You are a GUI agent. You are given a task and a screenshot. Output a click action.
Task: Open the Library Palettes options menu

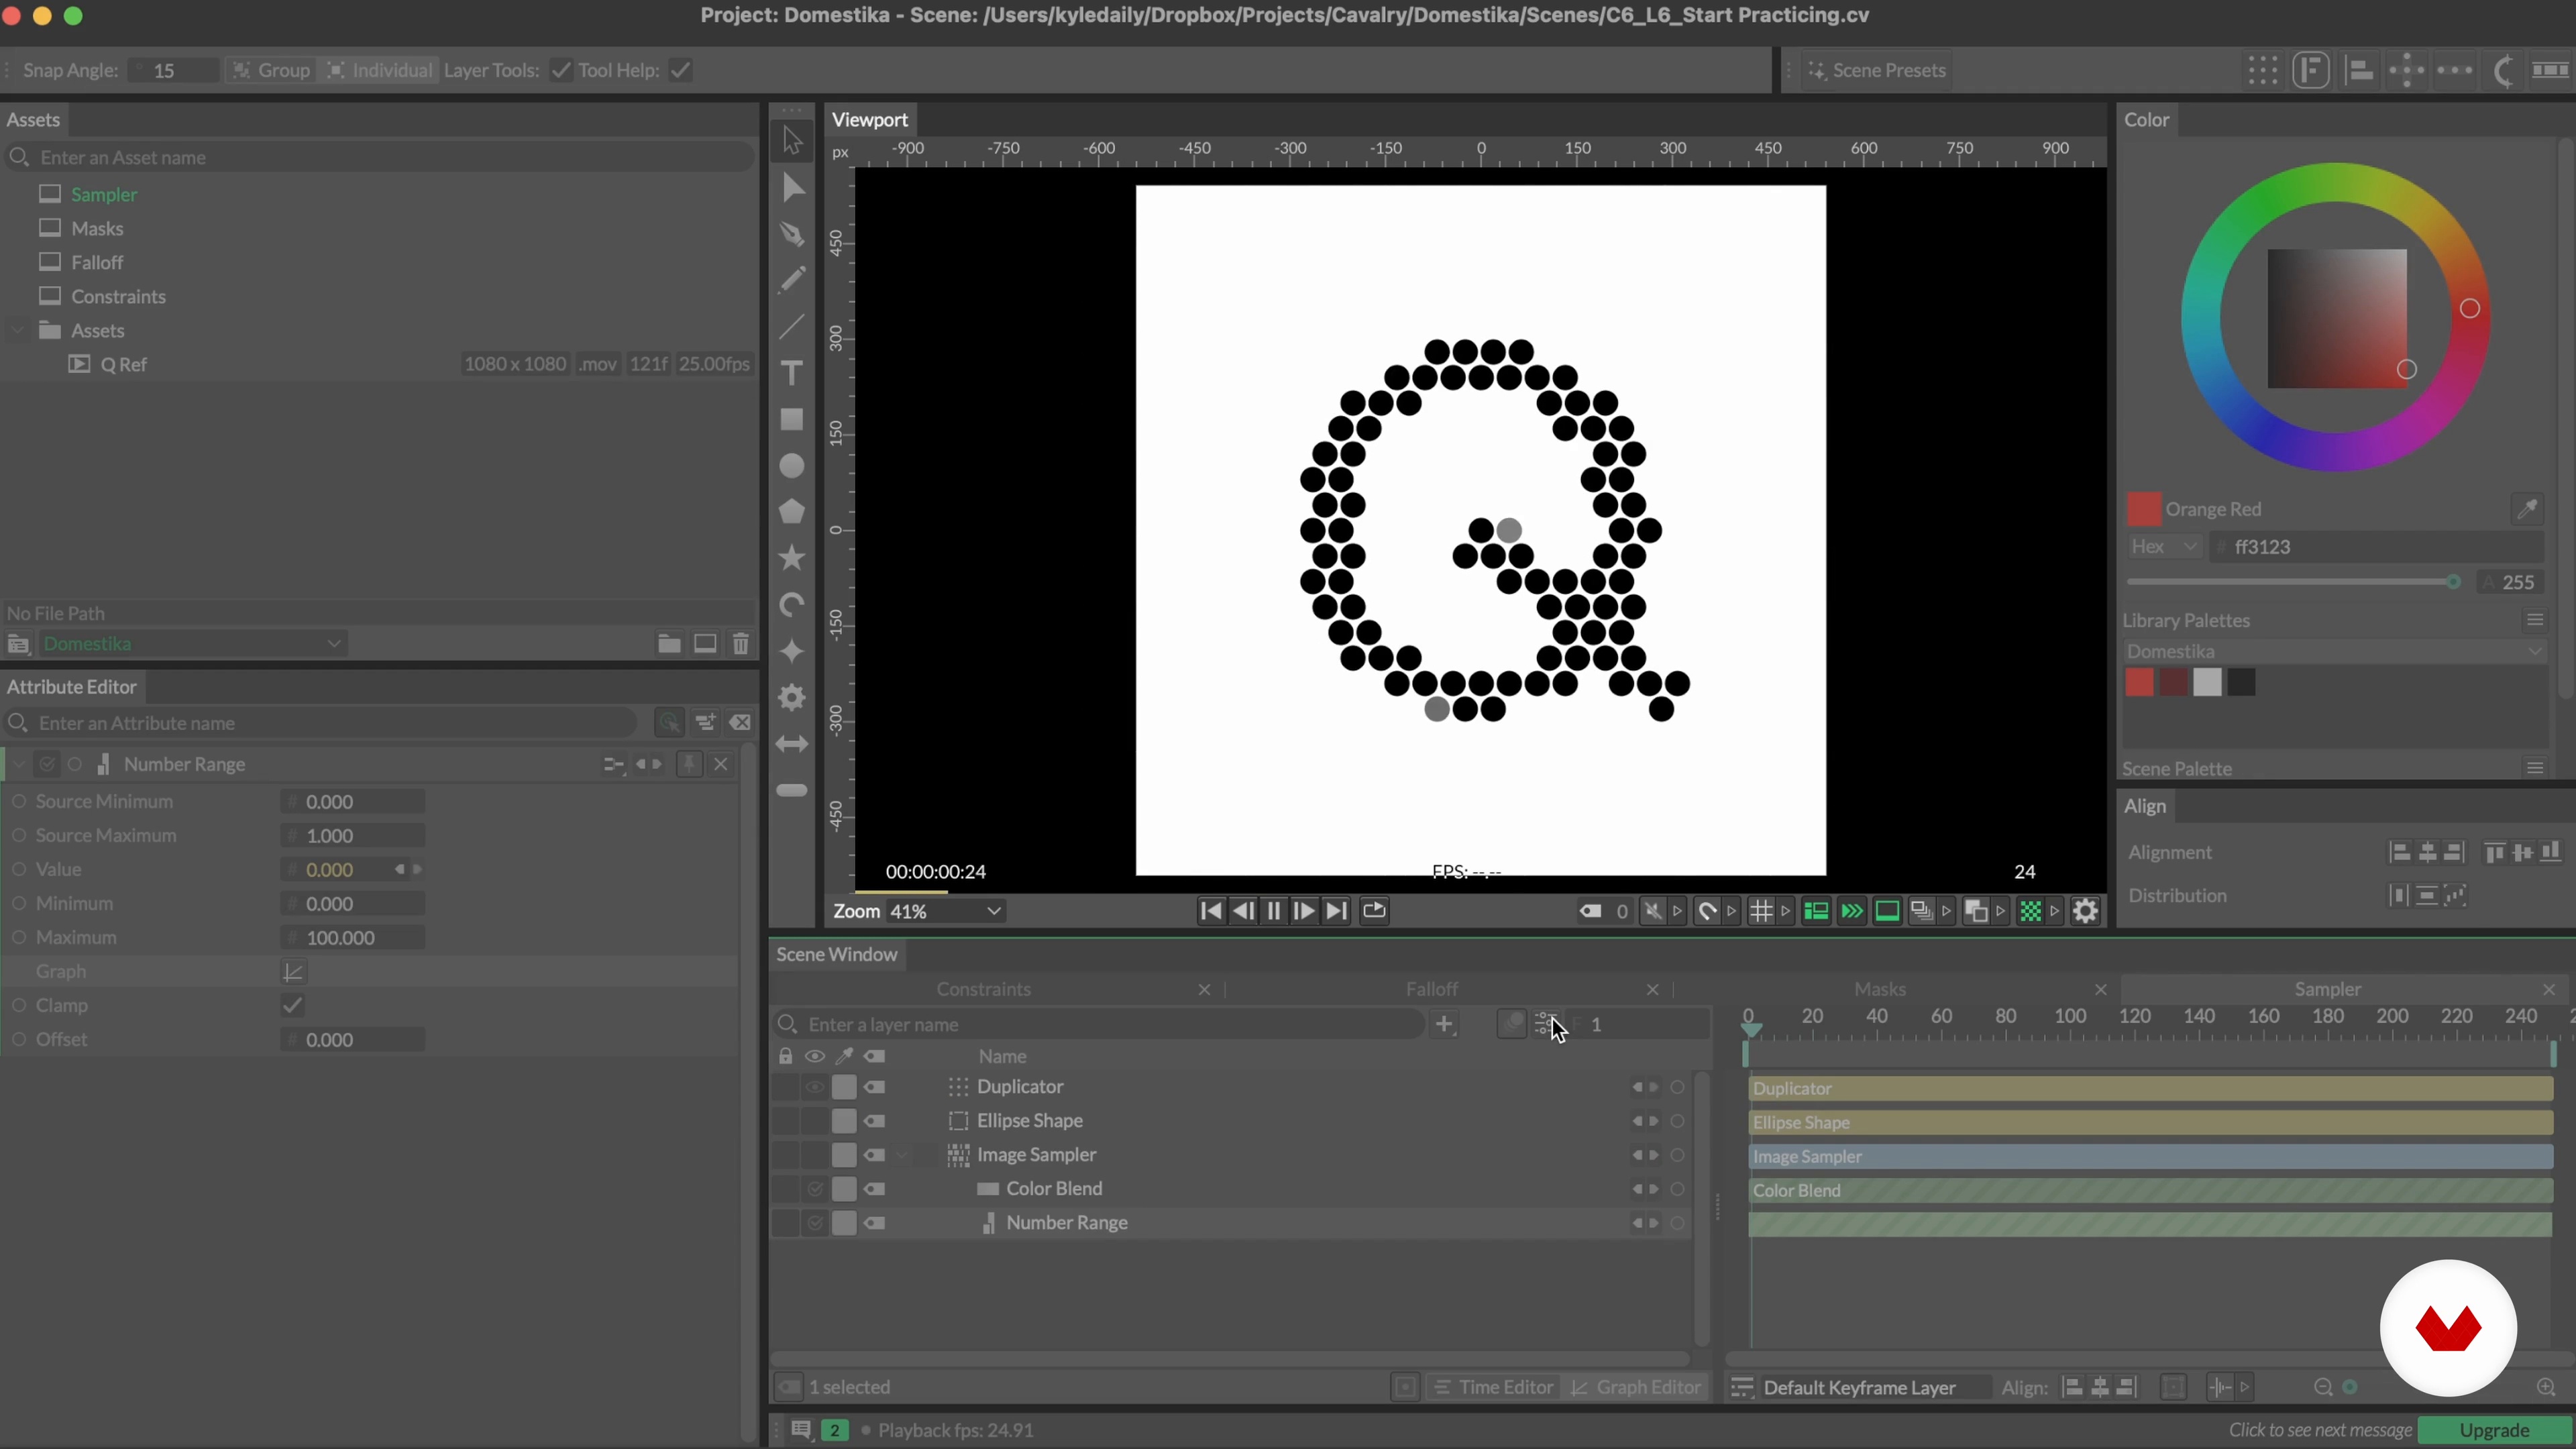[x=2534, y=620]
